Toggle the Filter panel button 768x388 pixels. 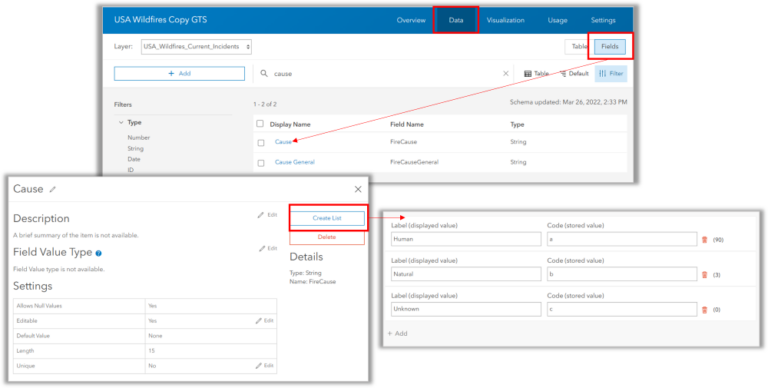click(611, 73)
